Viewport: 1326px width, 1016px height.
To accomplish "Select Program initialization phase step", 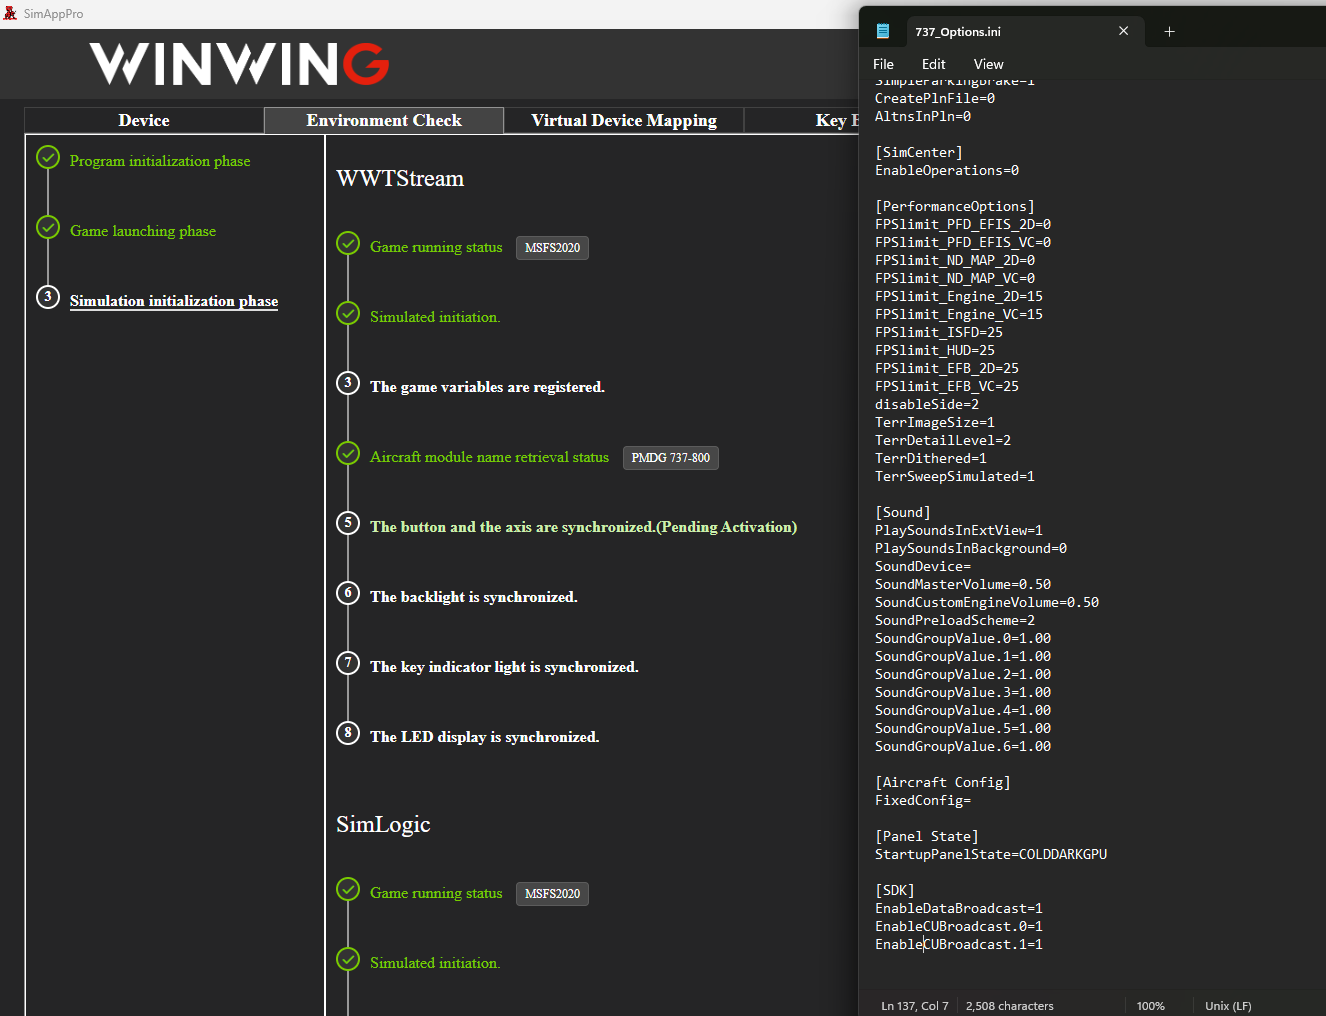I will pos(160,161).
